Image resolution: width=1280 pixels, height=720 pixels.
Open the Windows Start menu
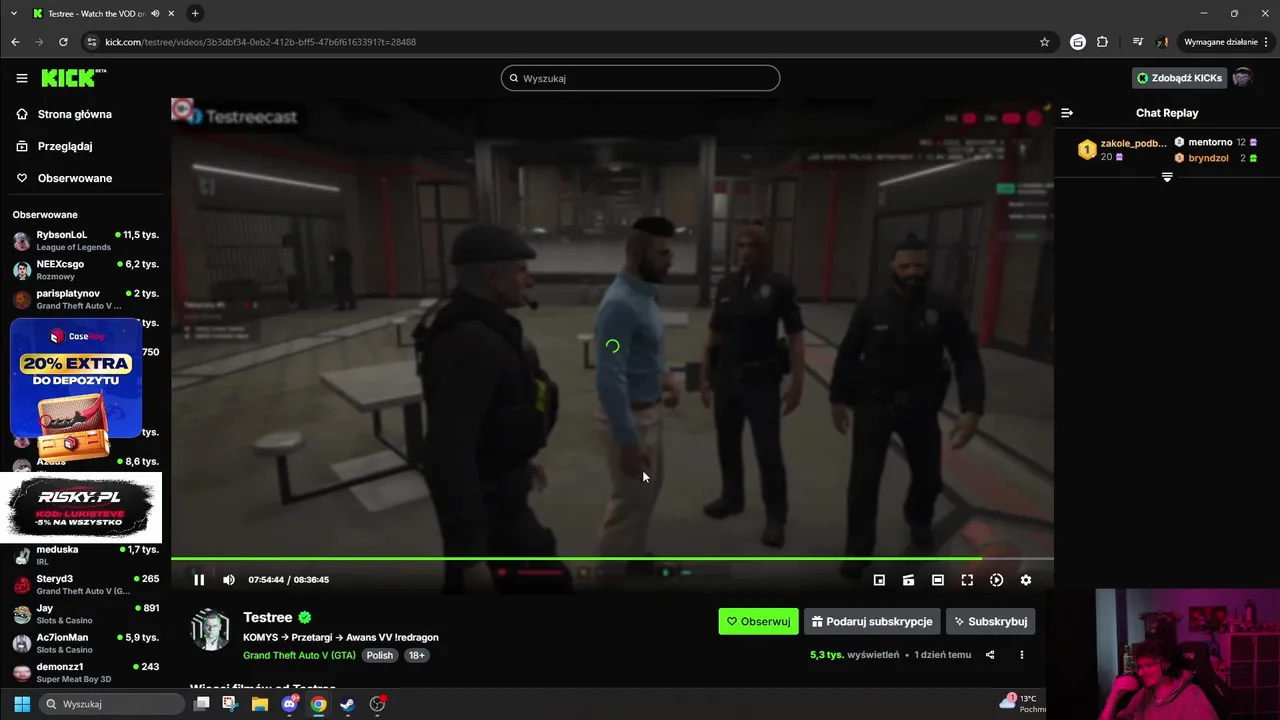point(22,704)
